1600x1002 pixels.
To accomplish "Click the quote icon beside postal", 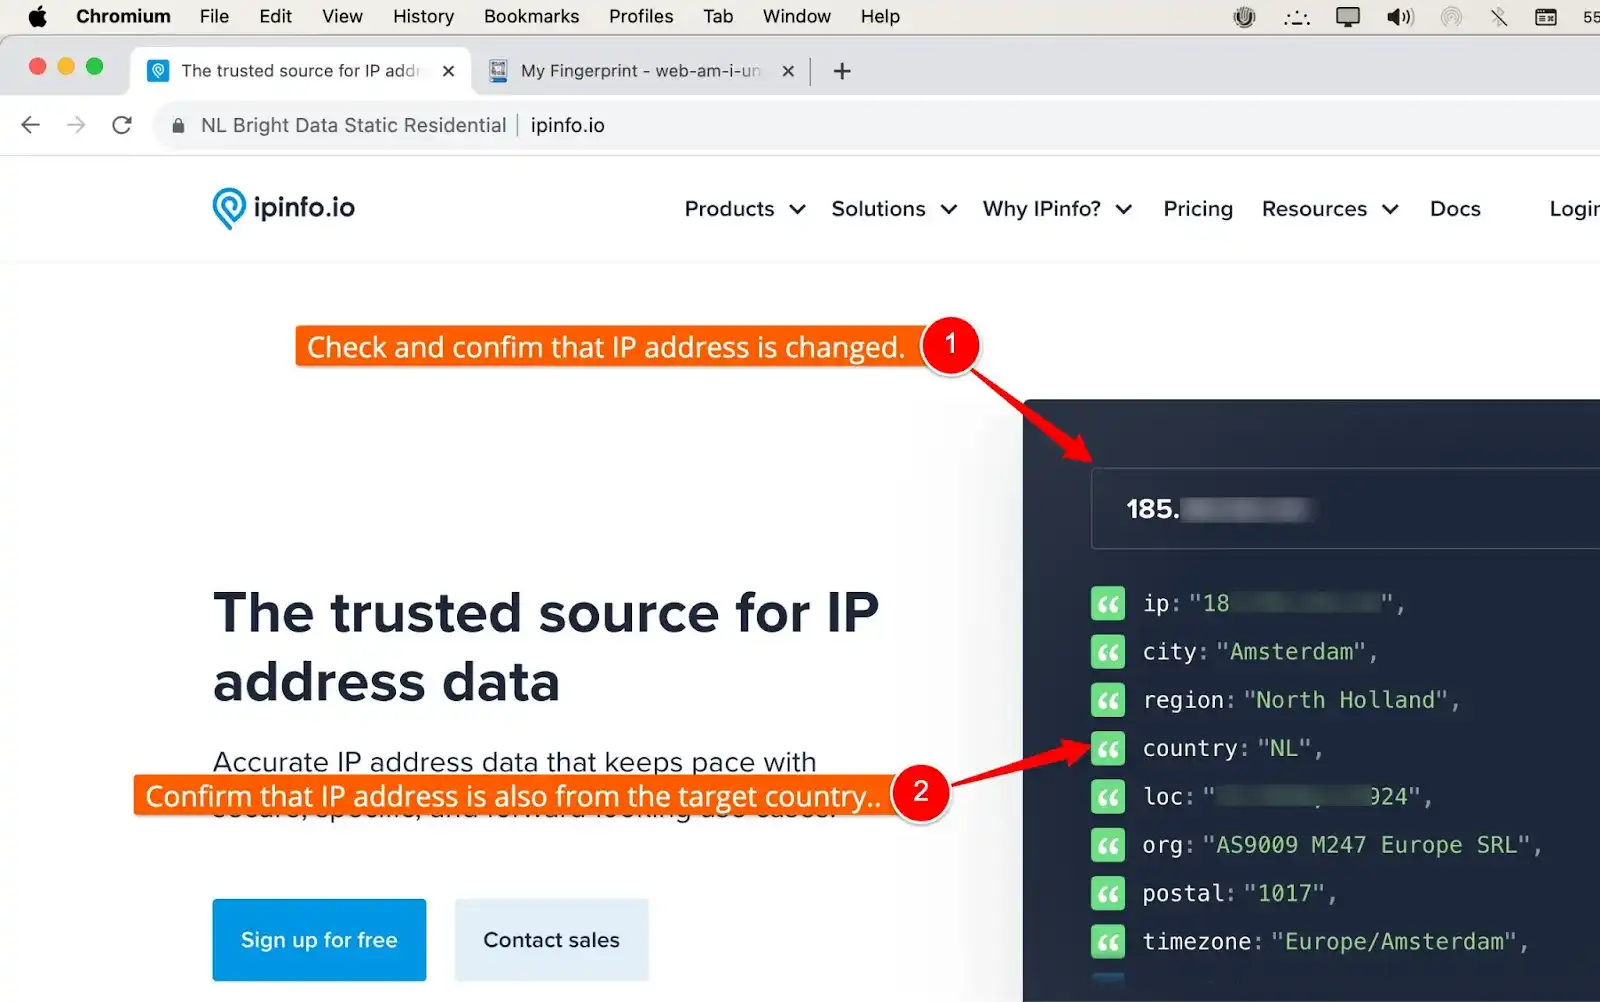I will [1108, 893].
